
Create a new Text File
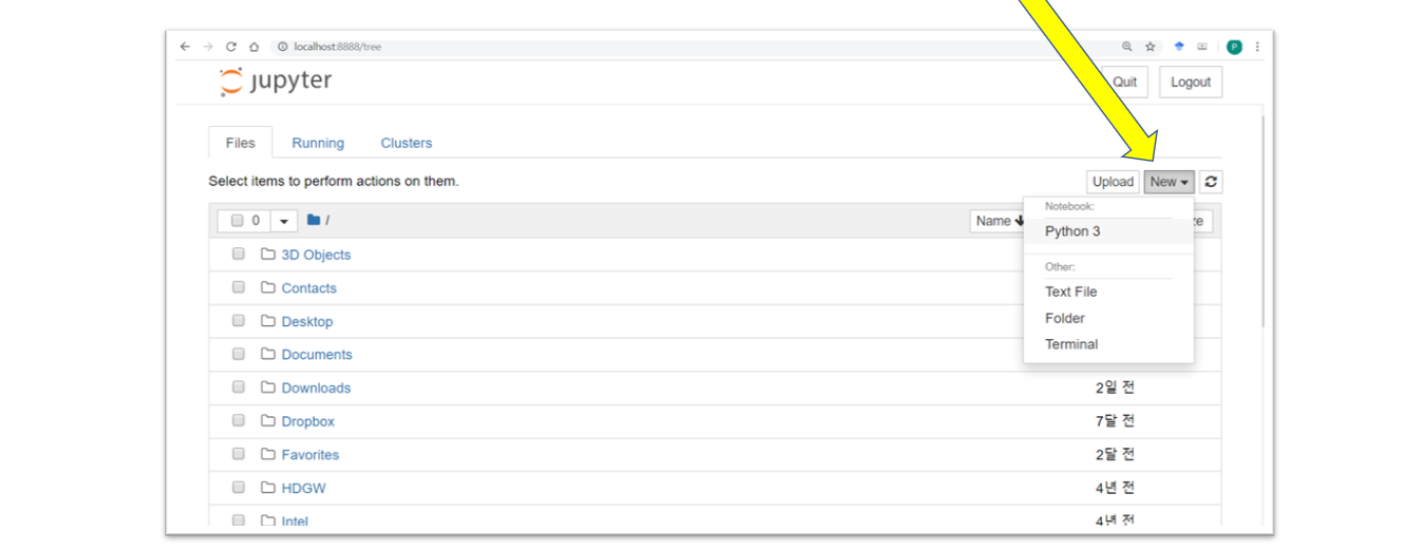pyautogui.click(x=1108, y=292)
